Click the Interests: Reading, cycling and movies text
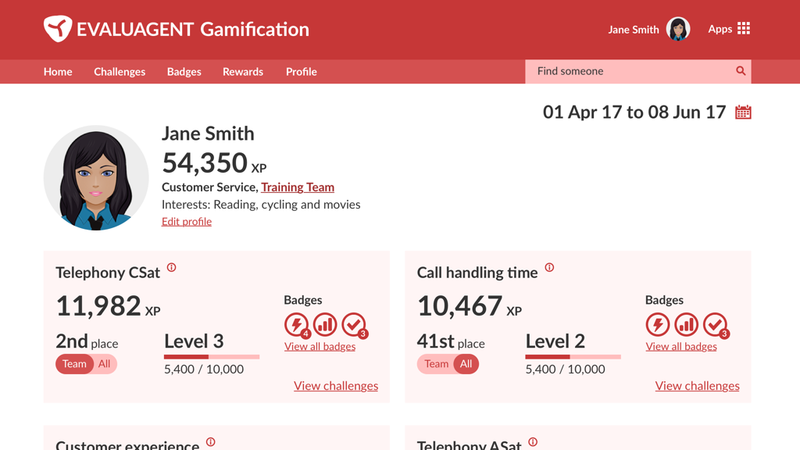 pyautogui.click(x=261, y=205)
